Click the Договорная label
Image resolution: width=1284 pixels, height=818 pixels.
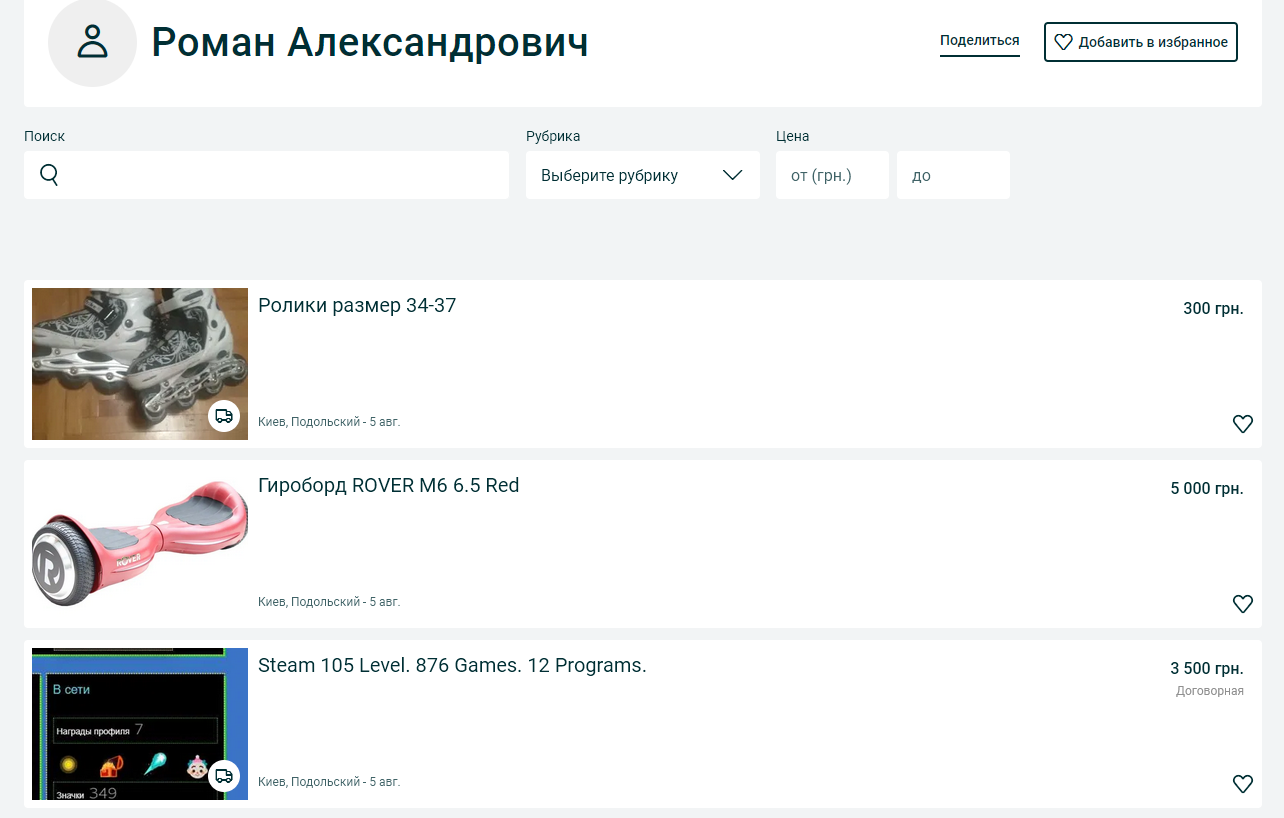pos(1210,691)
